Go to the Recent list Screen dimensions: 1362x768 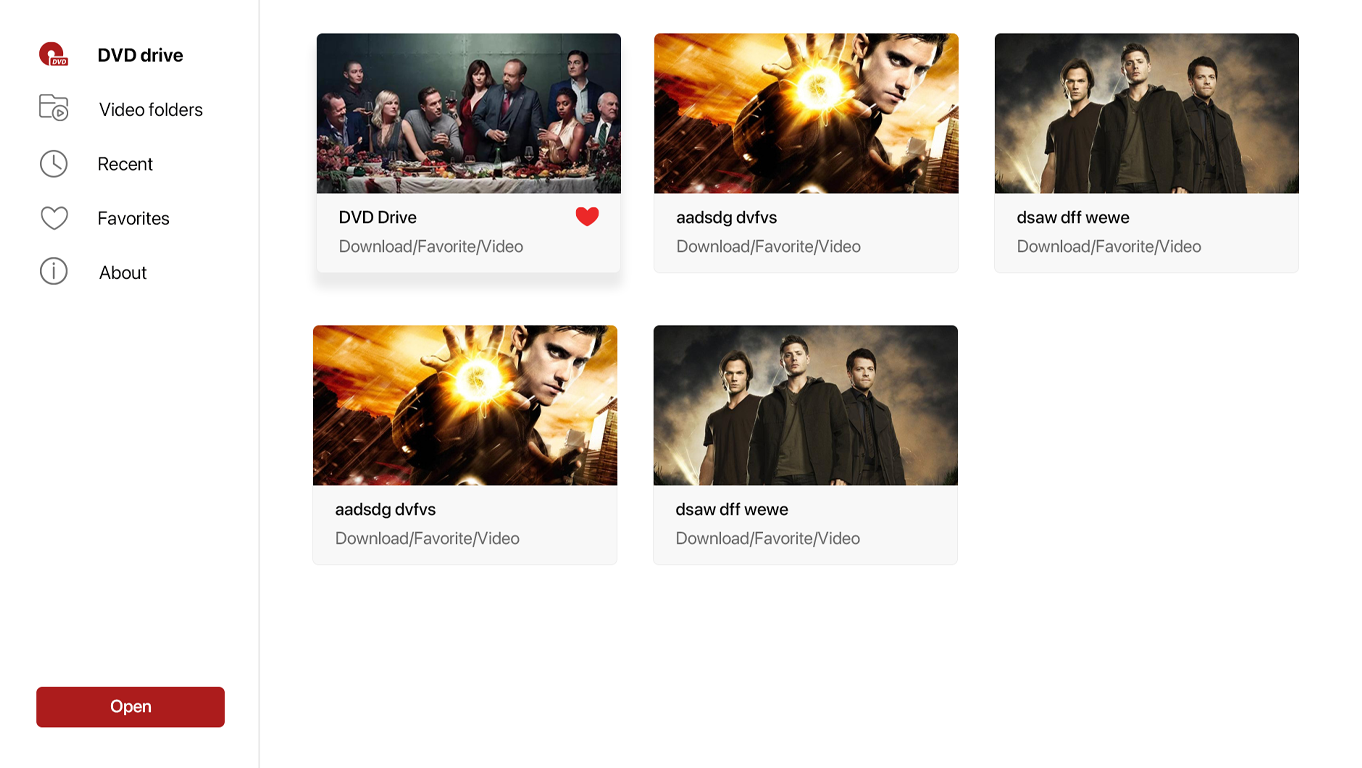click(125, 164)
